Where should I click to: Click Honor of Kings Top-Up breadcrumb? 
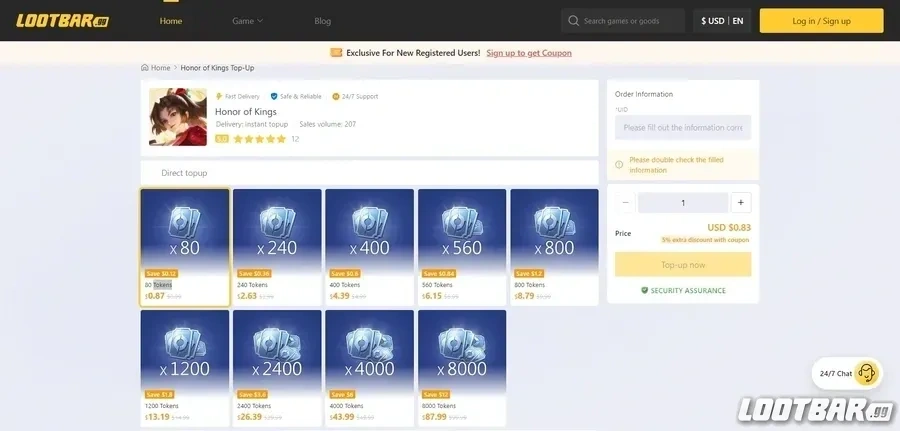217,68
